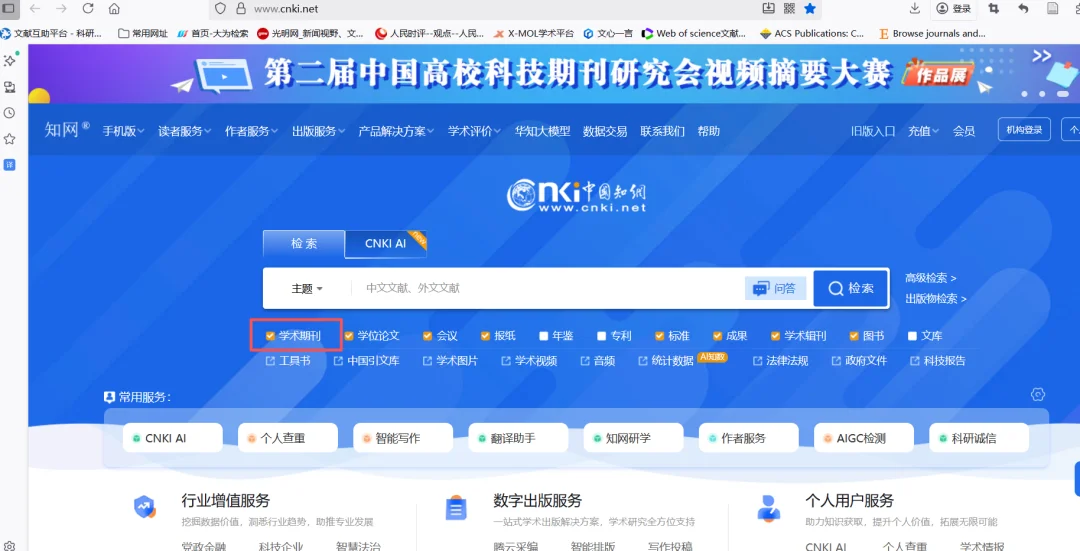Expand the 手机版 menu
This screenshot has width=1080, height=551.
(x=123, y=131)
